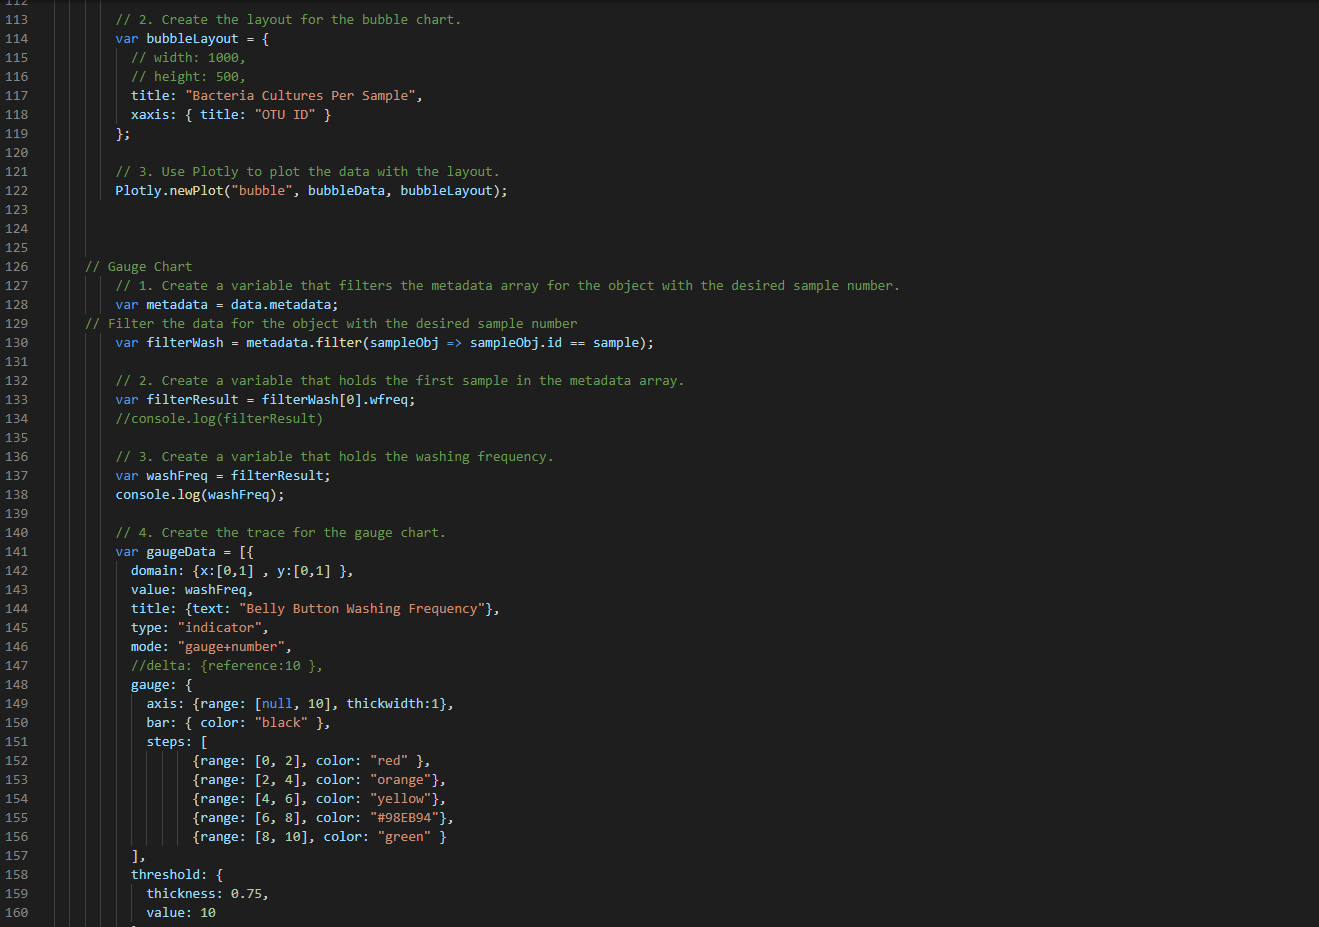Image resolution: width=1319 pixels, height=927 pixels.
Task: Click the indicator type string on line 145
Action: [x=221, y=627]
